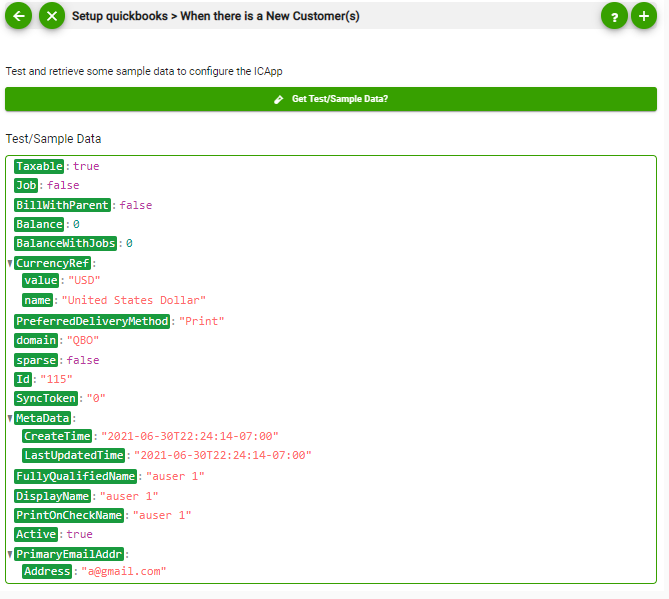Click the PrintOnCheckName "auser 1" value

[162, 515]
